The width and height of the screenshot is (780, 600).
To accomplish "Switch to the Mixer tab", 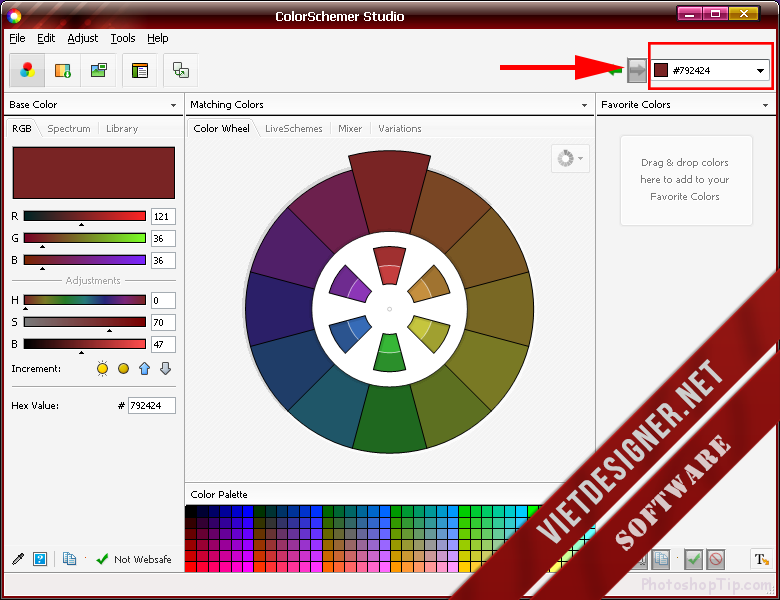I will click(350, 128).
